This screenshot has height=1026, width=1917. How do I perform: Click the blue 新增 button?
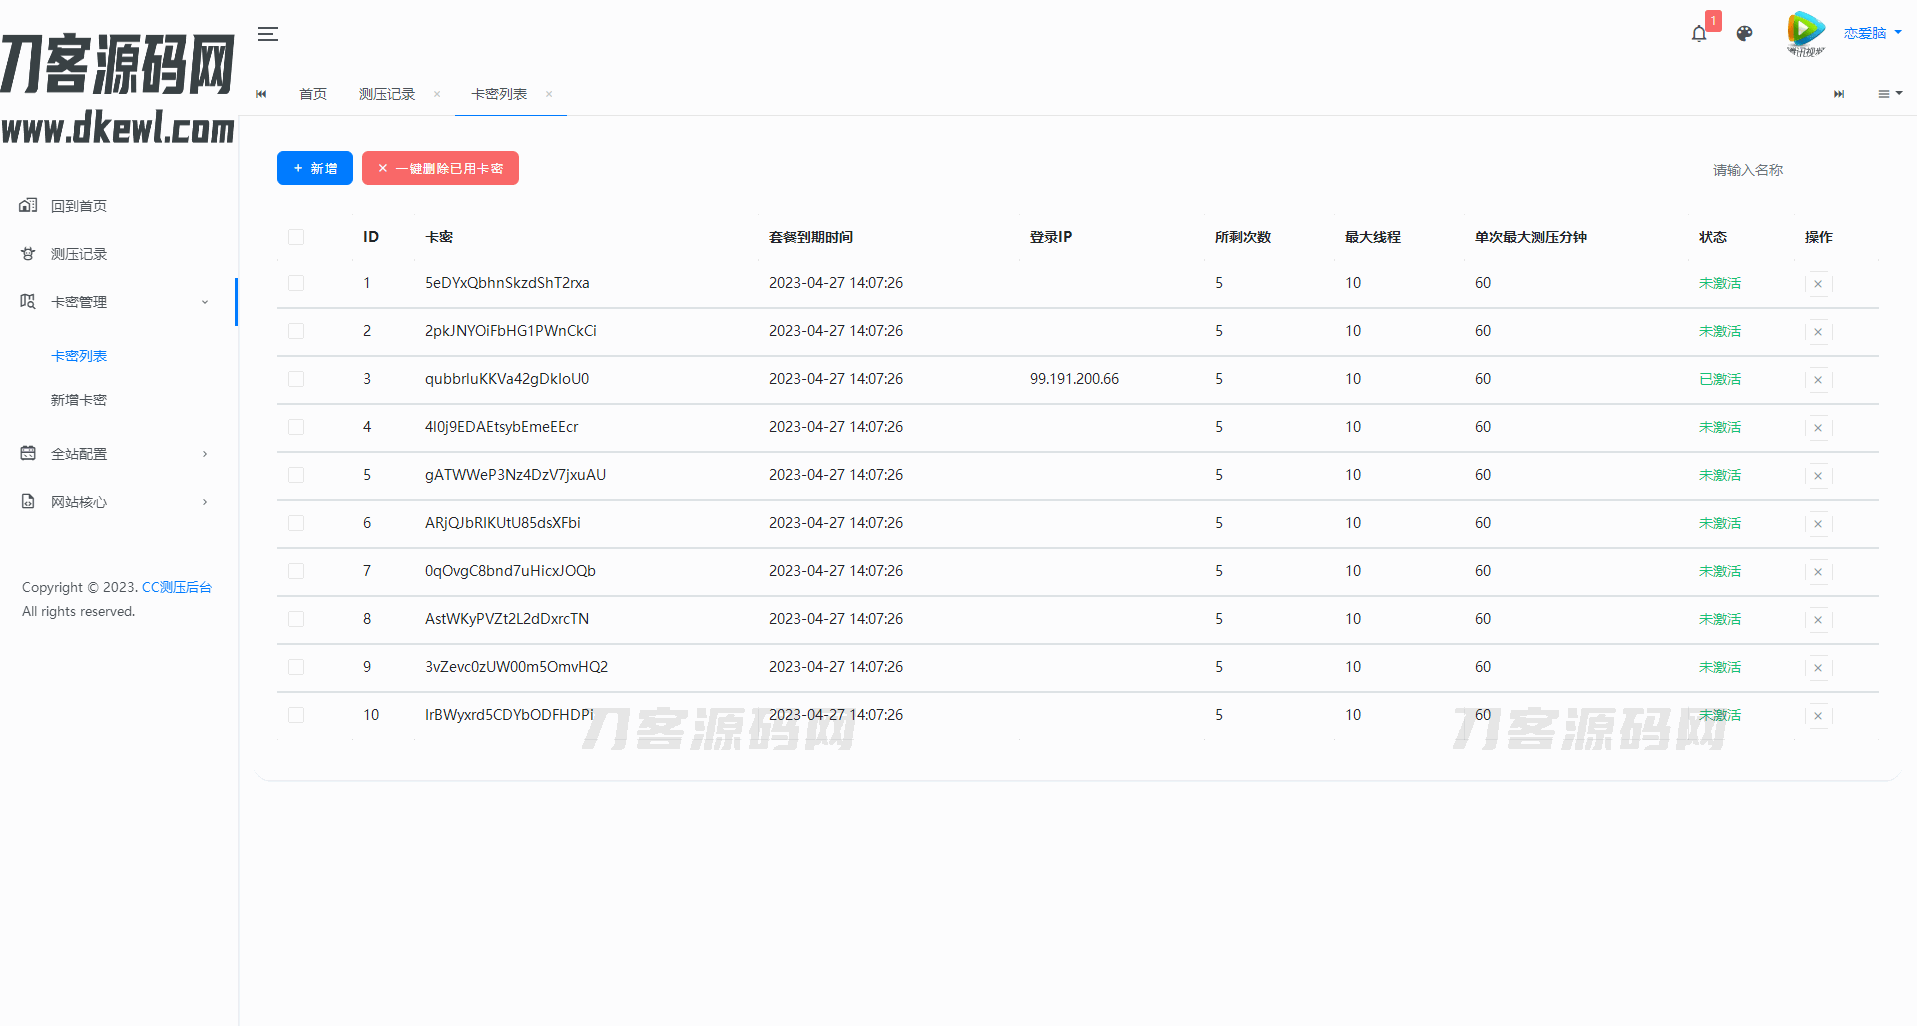314,168
